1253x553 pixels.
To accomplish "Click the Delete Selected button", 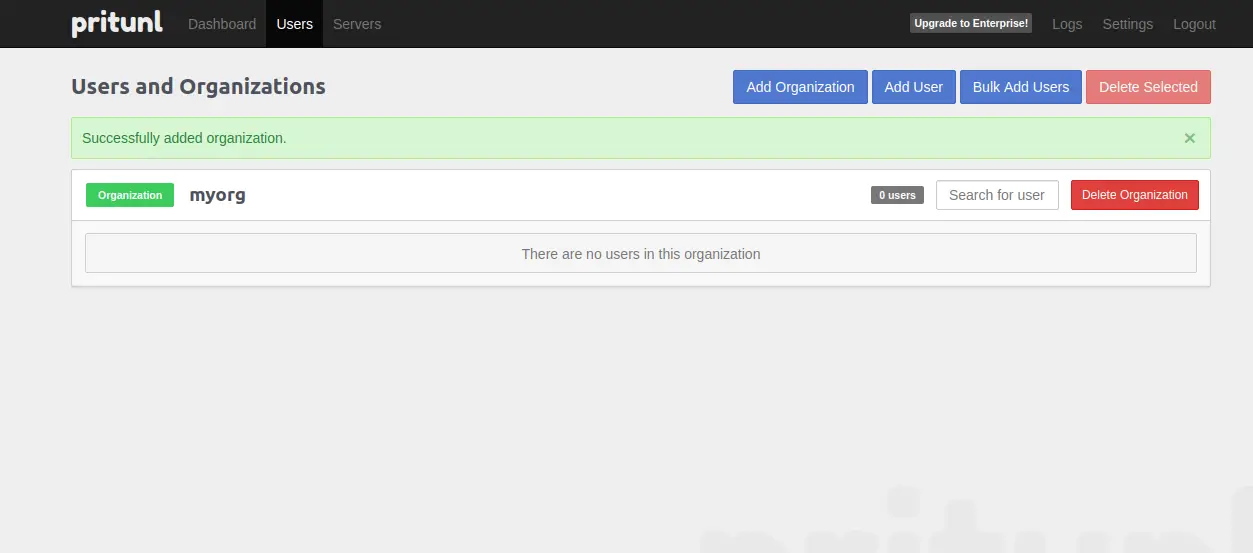I will click(1148, 87).
